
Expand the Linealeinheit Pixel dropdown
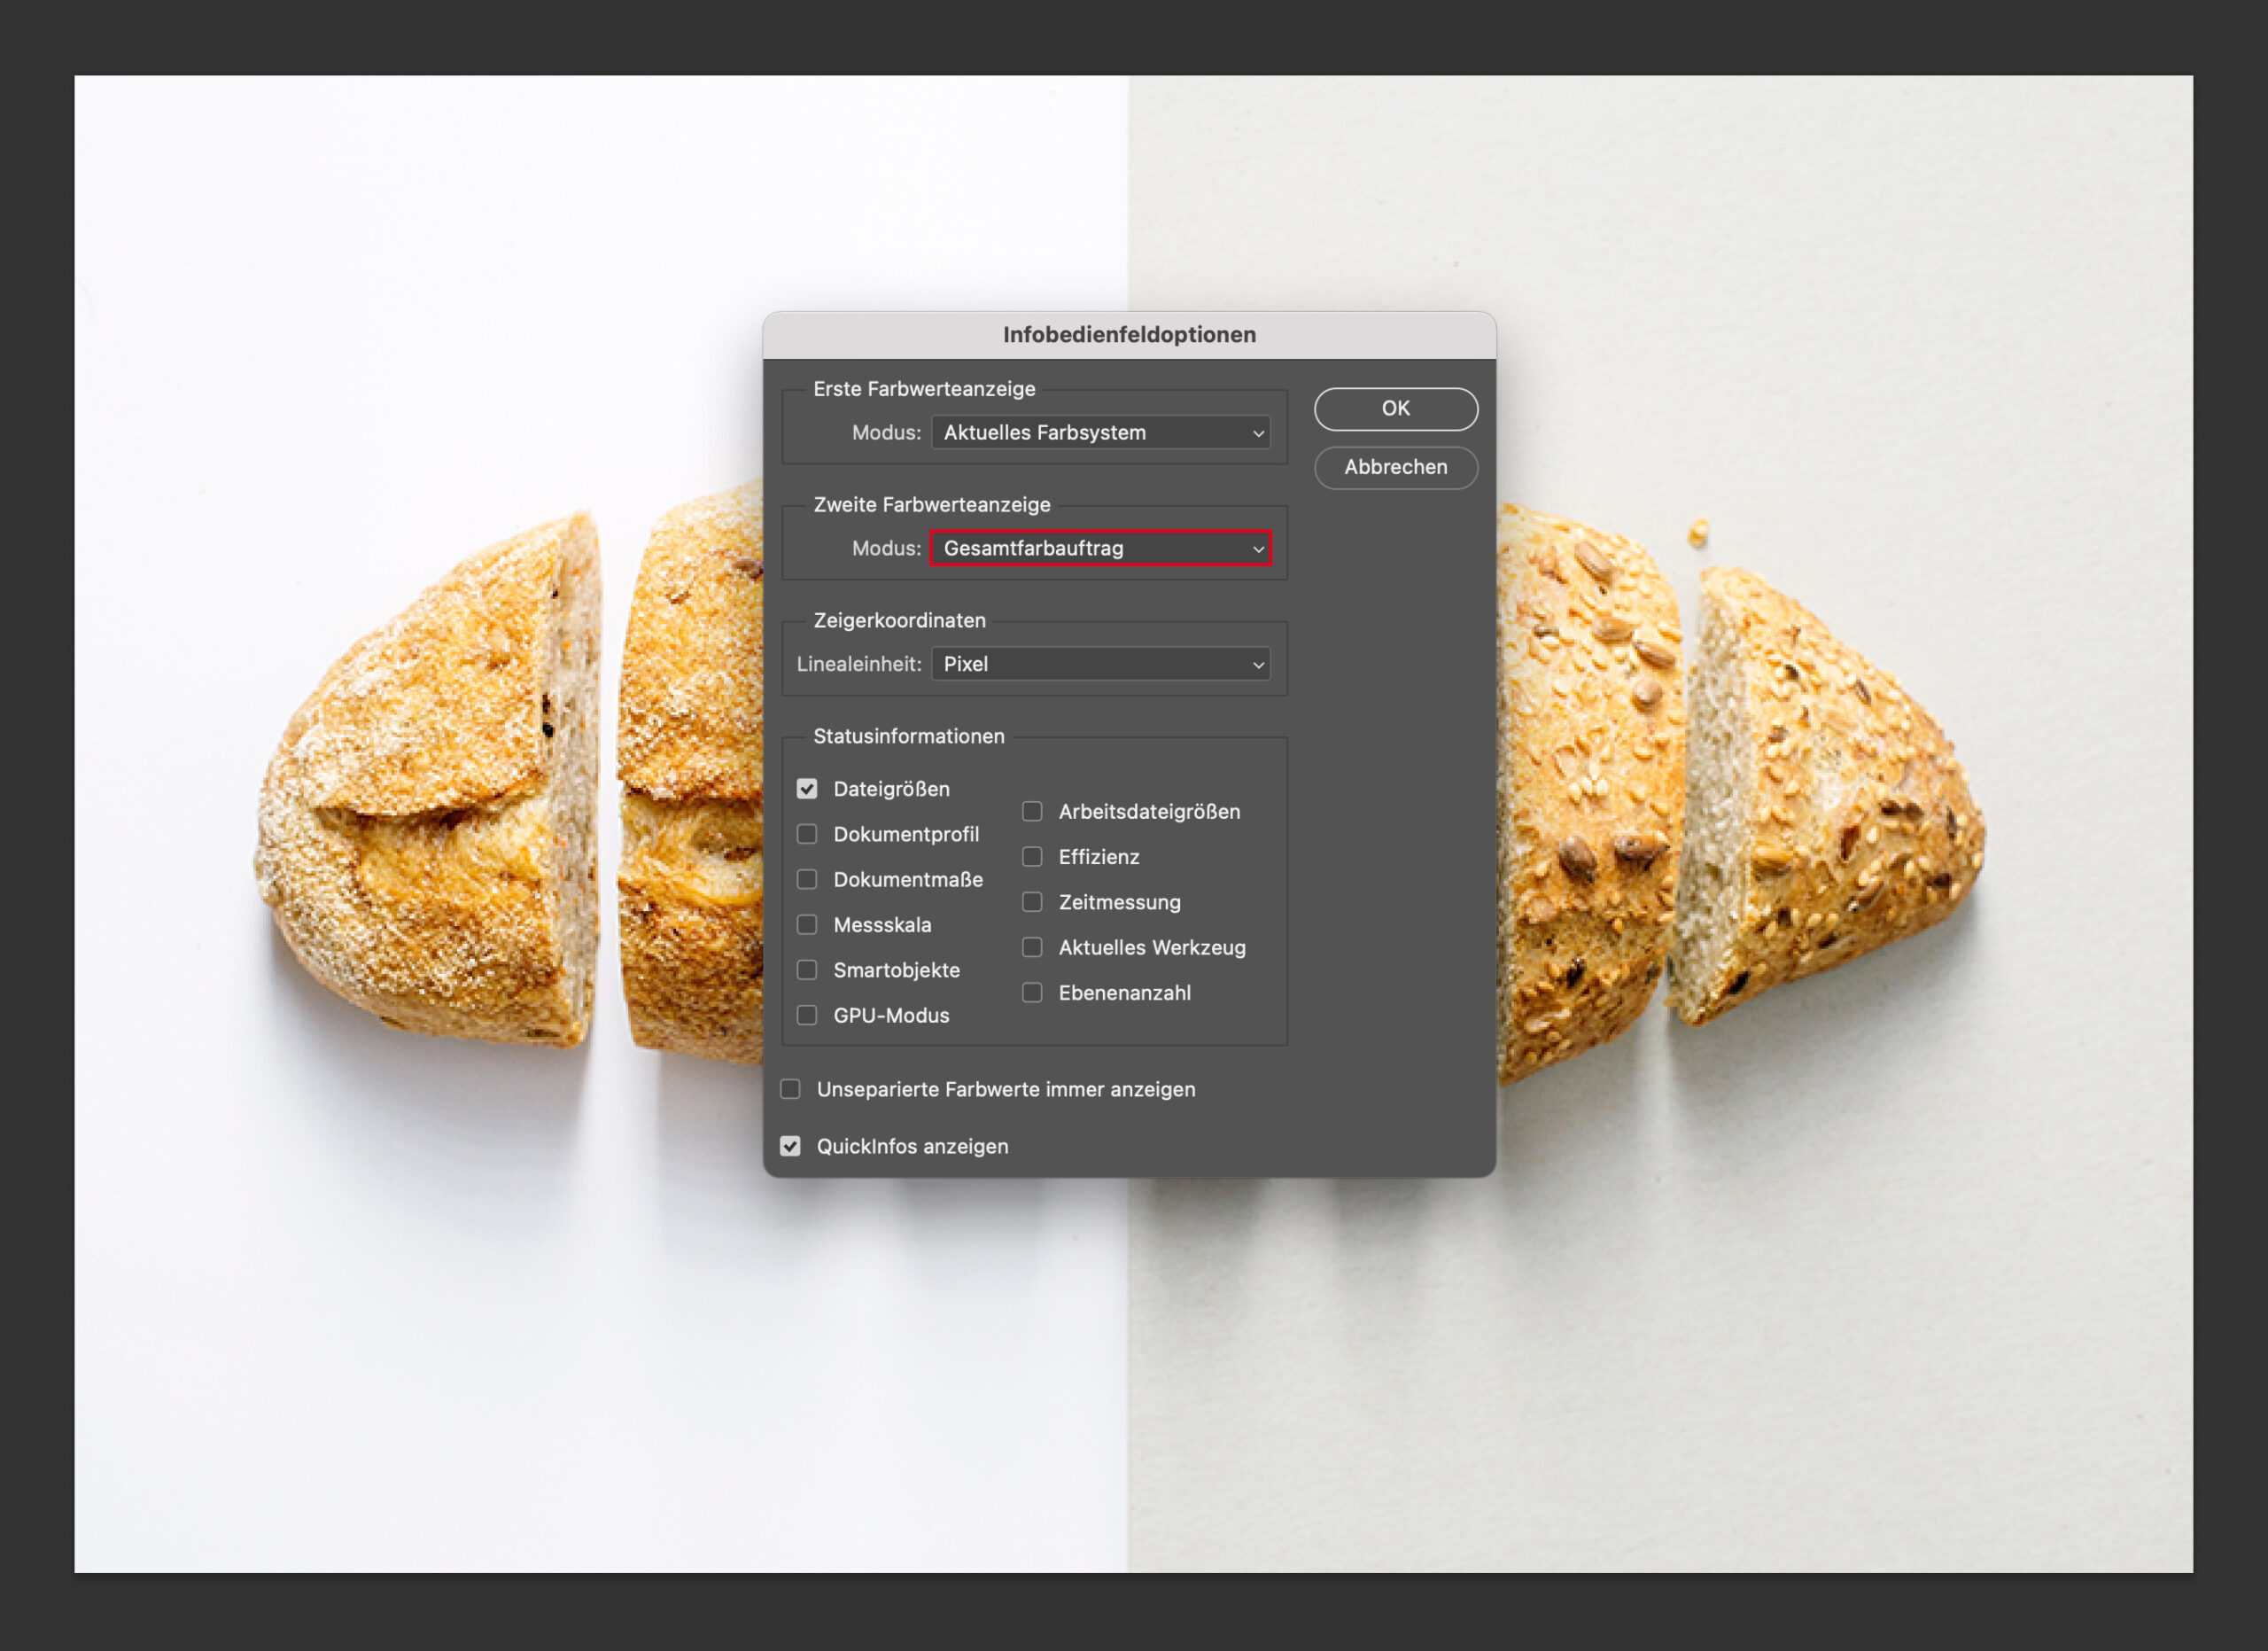pos(1100,664)
